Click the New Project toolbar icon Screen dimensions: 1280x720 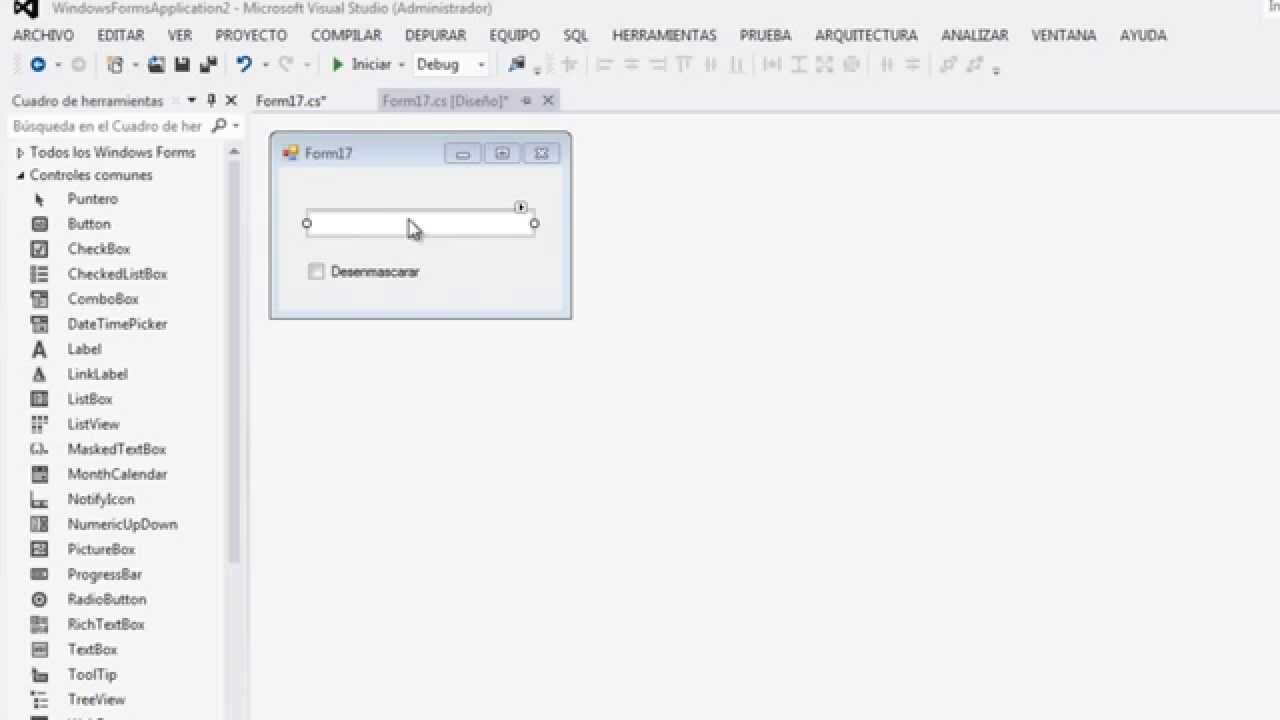pos(115,64)
